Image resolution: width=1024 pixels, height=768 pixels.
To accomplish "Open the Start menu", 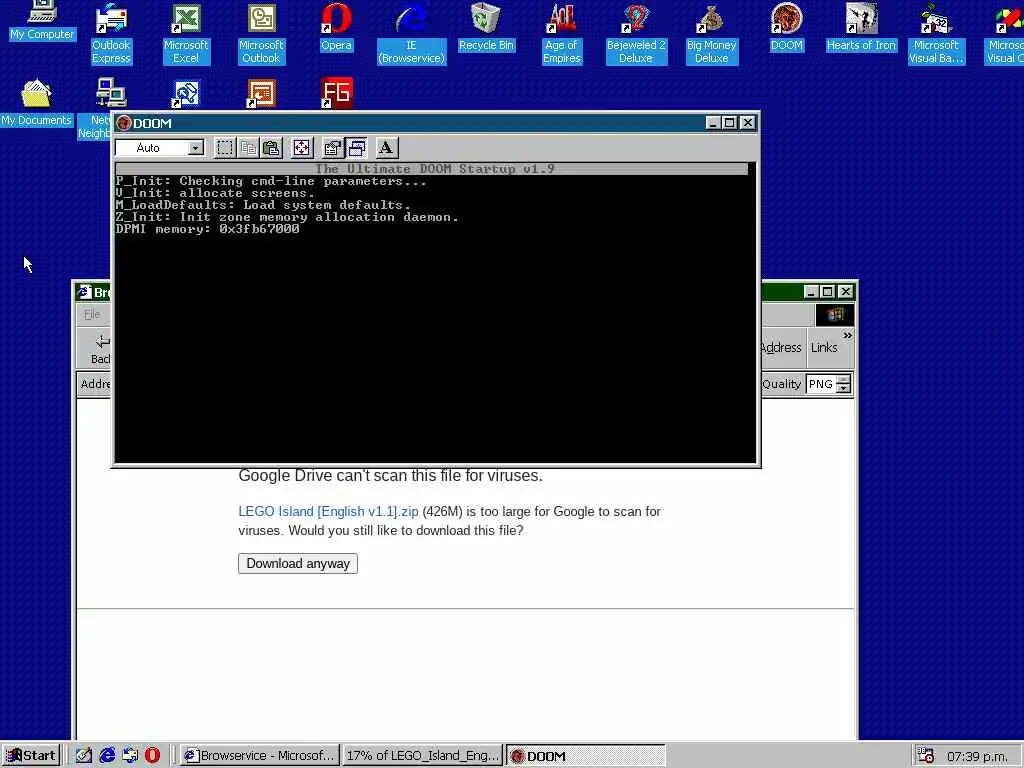I will point(31,756).
